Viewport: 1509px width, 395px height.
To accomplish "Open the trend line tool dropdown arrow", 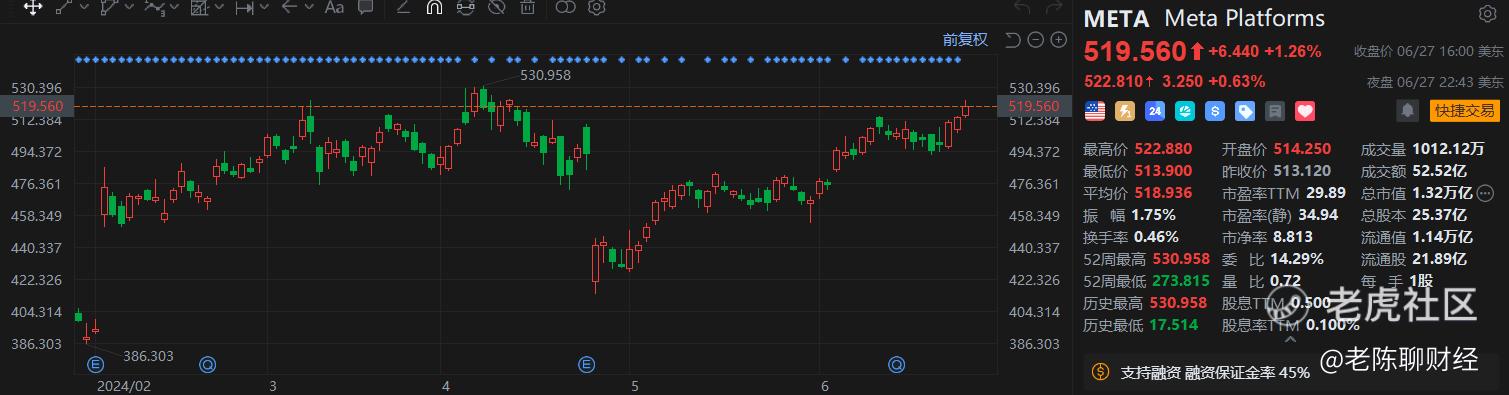I will click(x=83, y=7).
